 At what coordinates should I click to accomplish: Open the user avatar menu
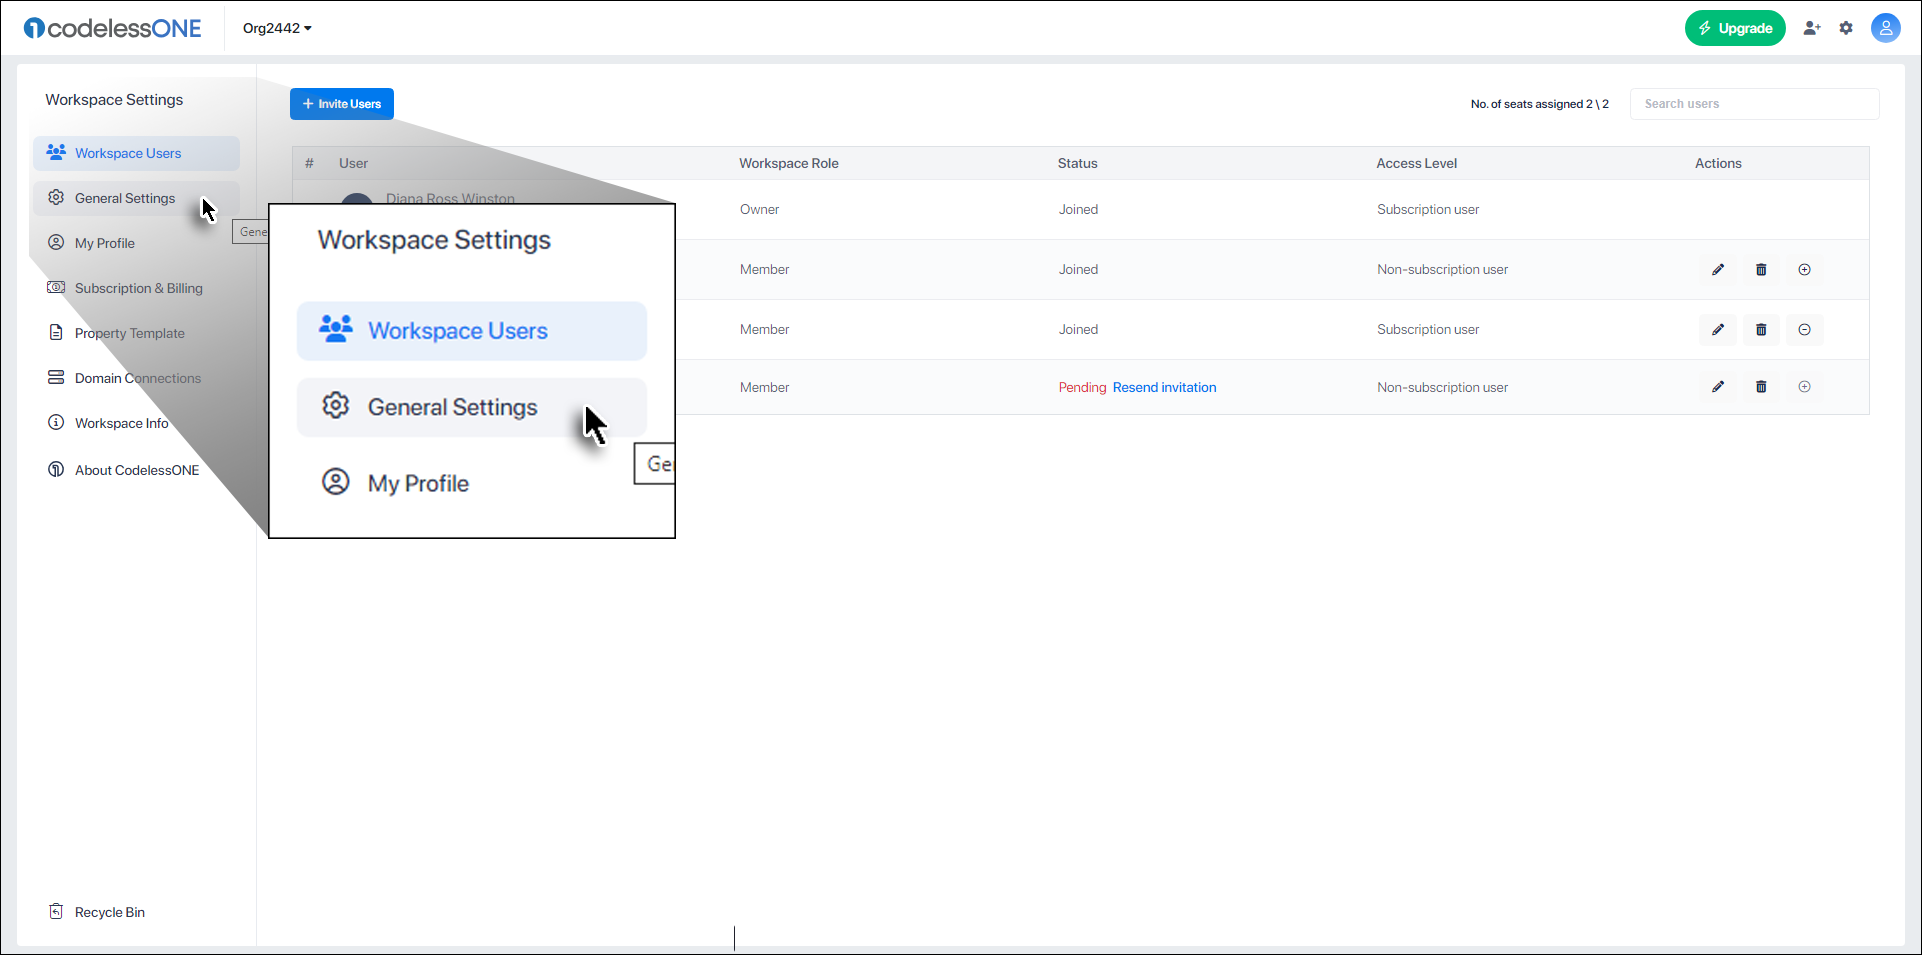click(x=1886, y=28)
